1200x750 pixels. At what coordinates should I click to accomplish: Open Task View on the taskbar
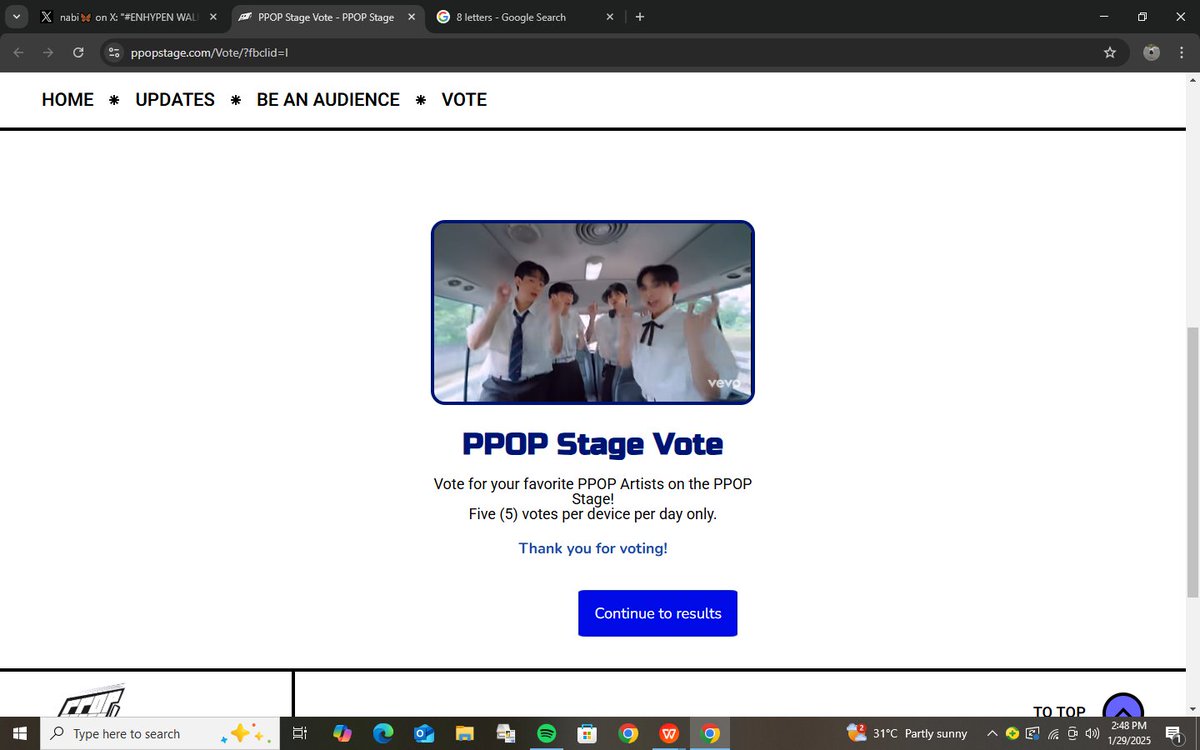pos(299,733)
